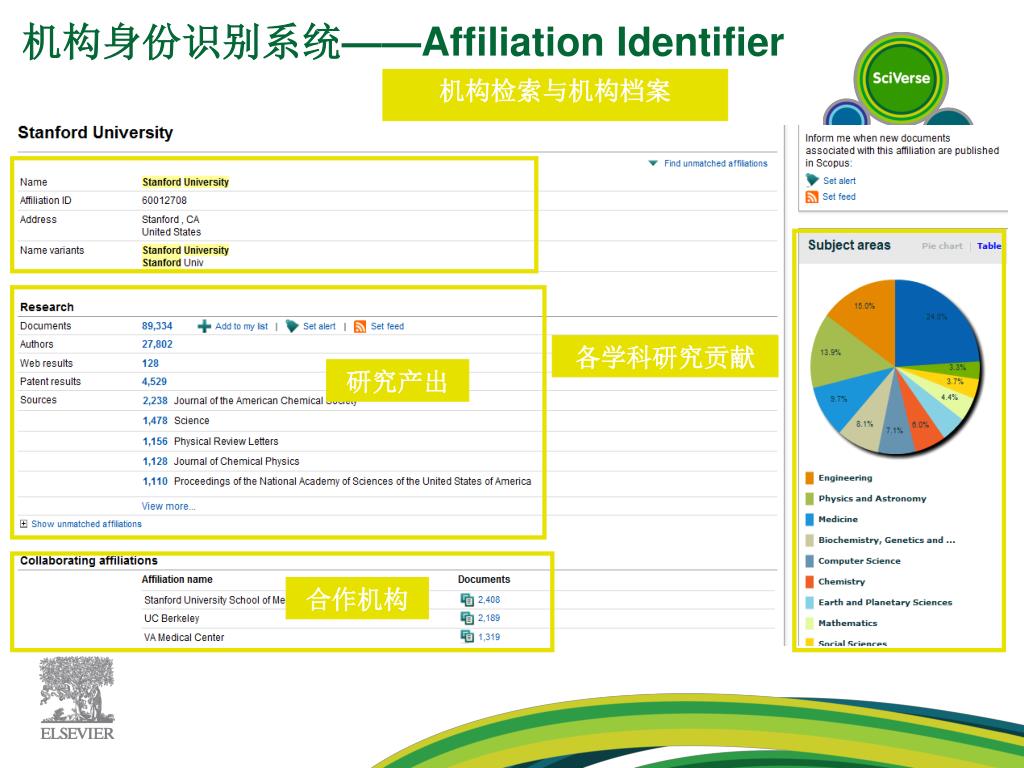Click documents icon in UC Berkeley row
The image size is (1024, 768).
[467, 618]
